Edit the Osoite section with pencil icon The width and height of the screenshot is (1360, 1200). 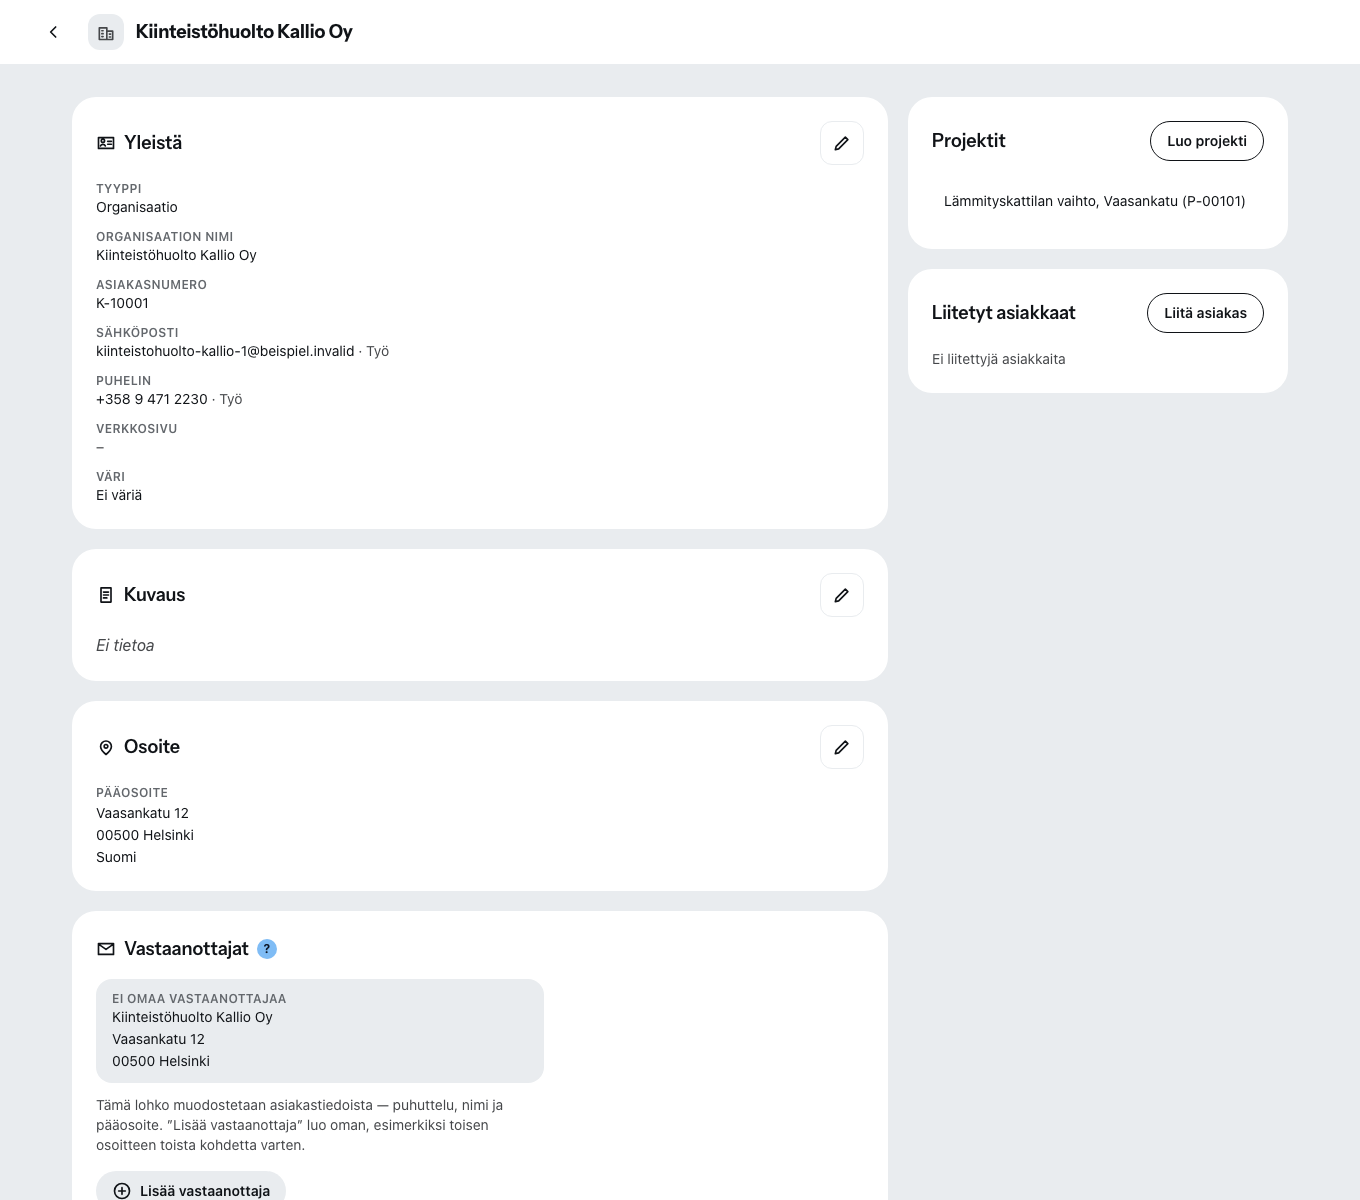point(842,747)
